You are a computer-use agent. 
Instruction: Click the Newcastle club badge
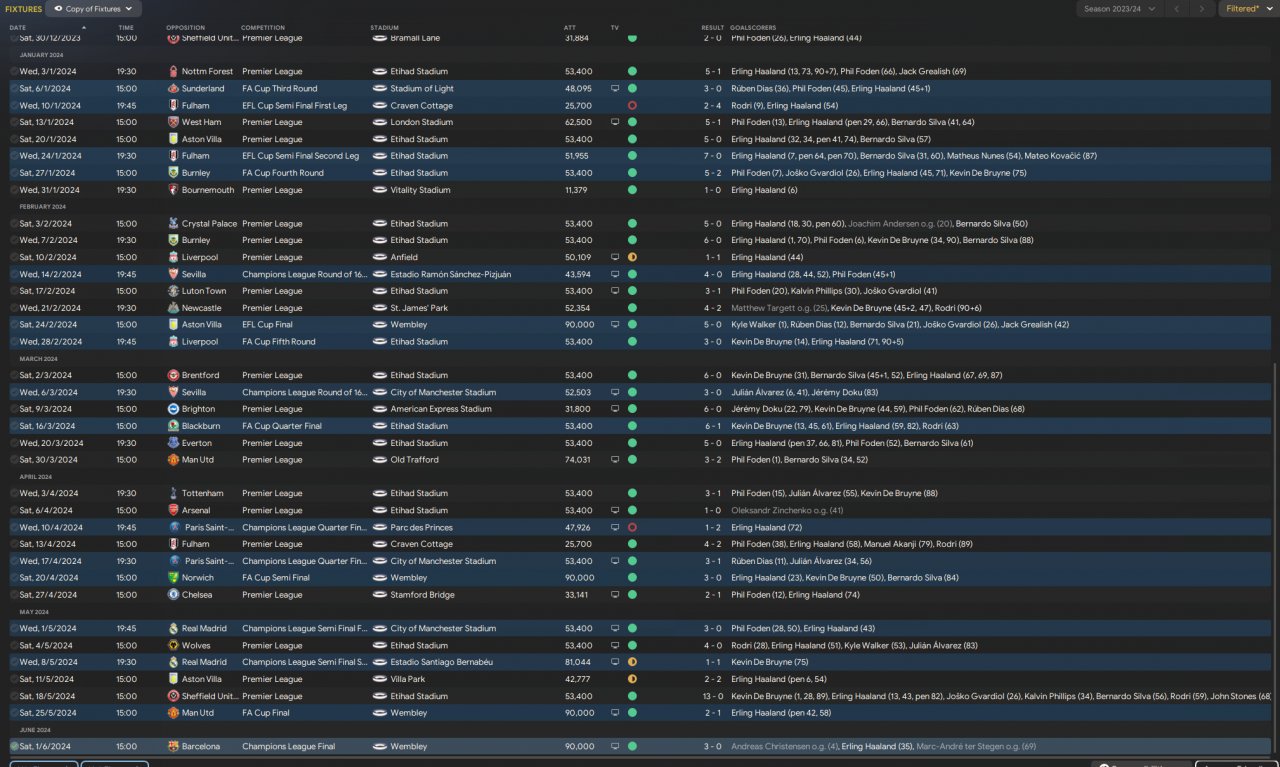(174, 308)
